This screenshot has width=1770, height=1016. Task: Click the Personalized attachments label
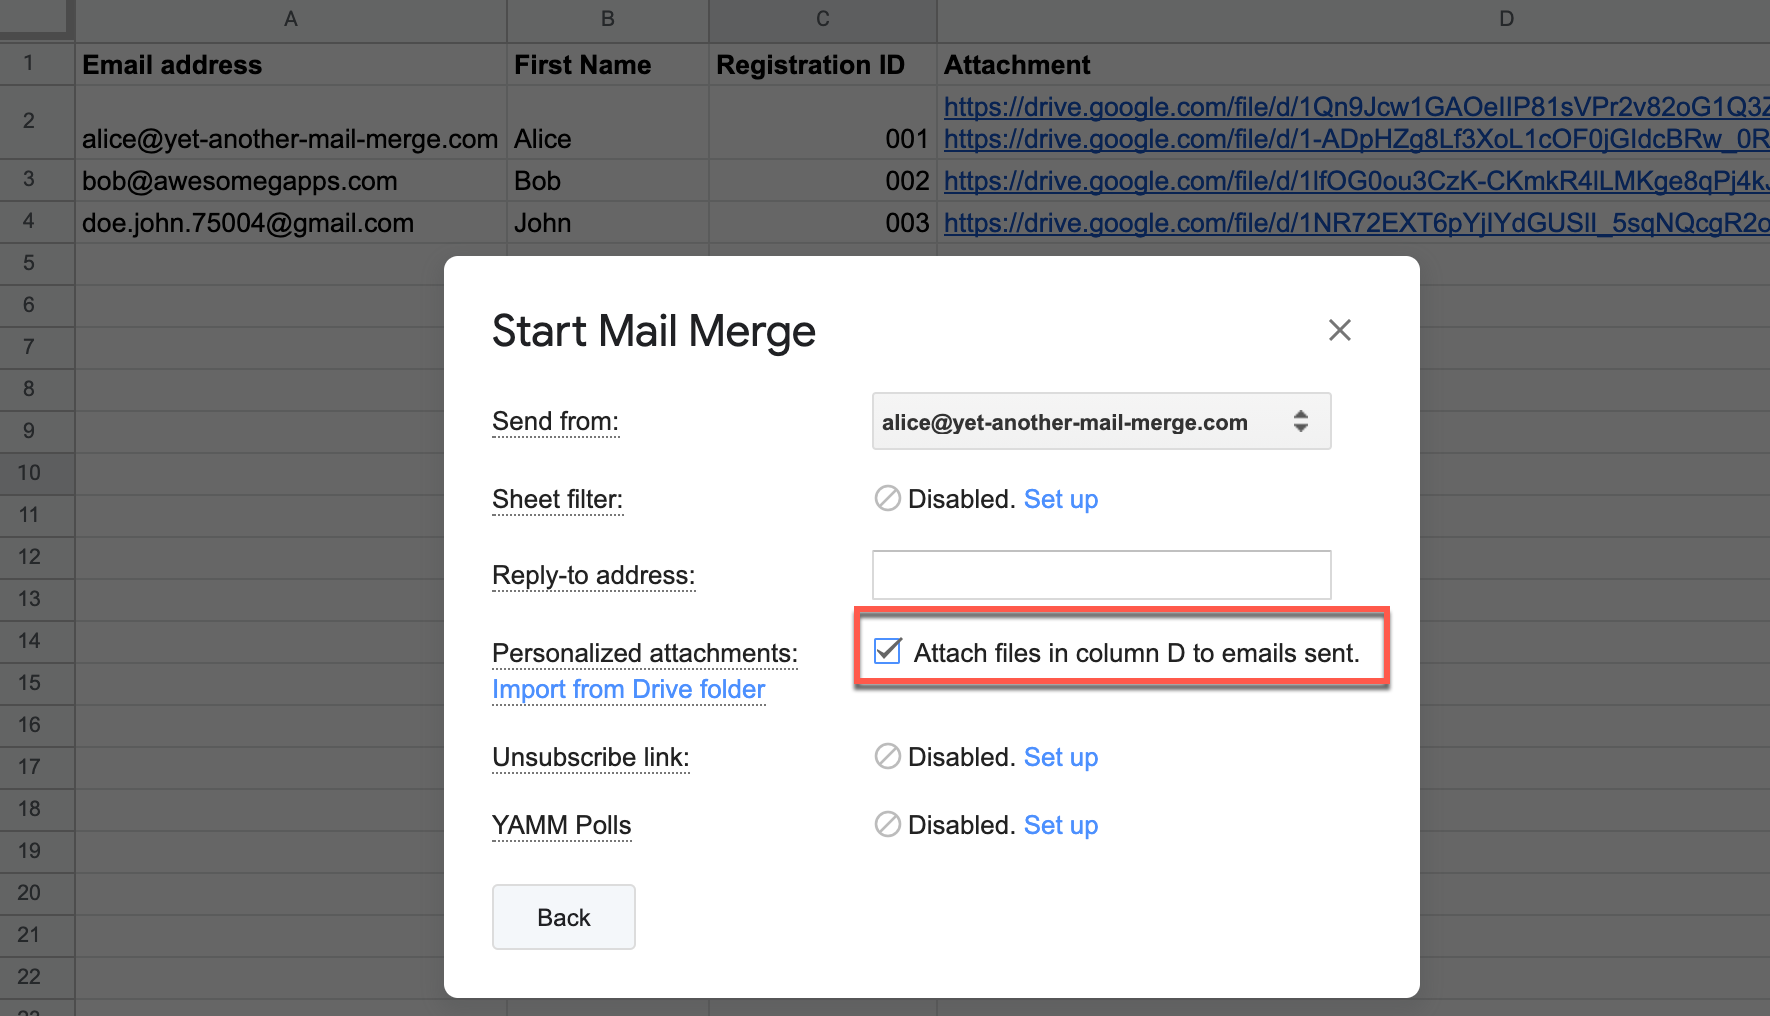pos(644,653)
